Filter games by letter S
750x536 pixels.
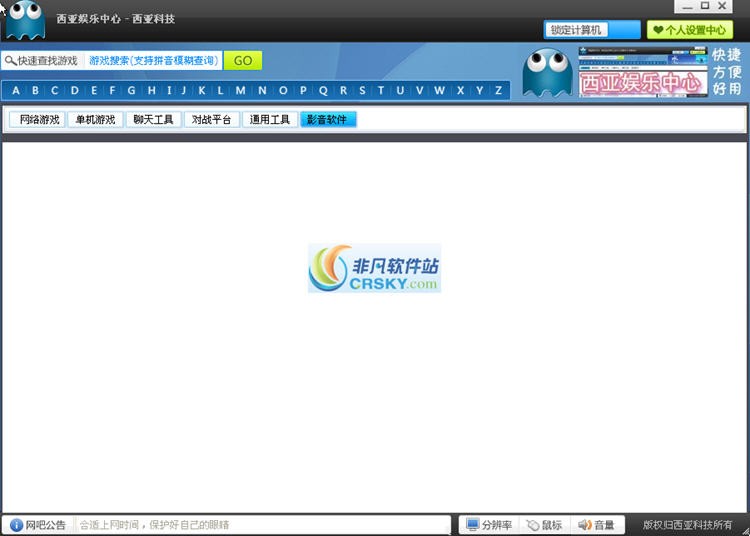tap(363, 90)
